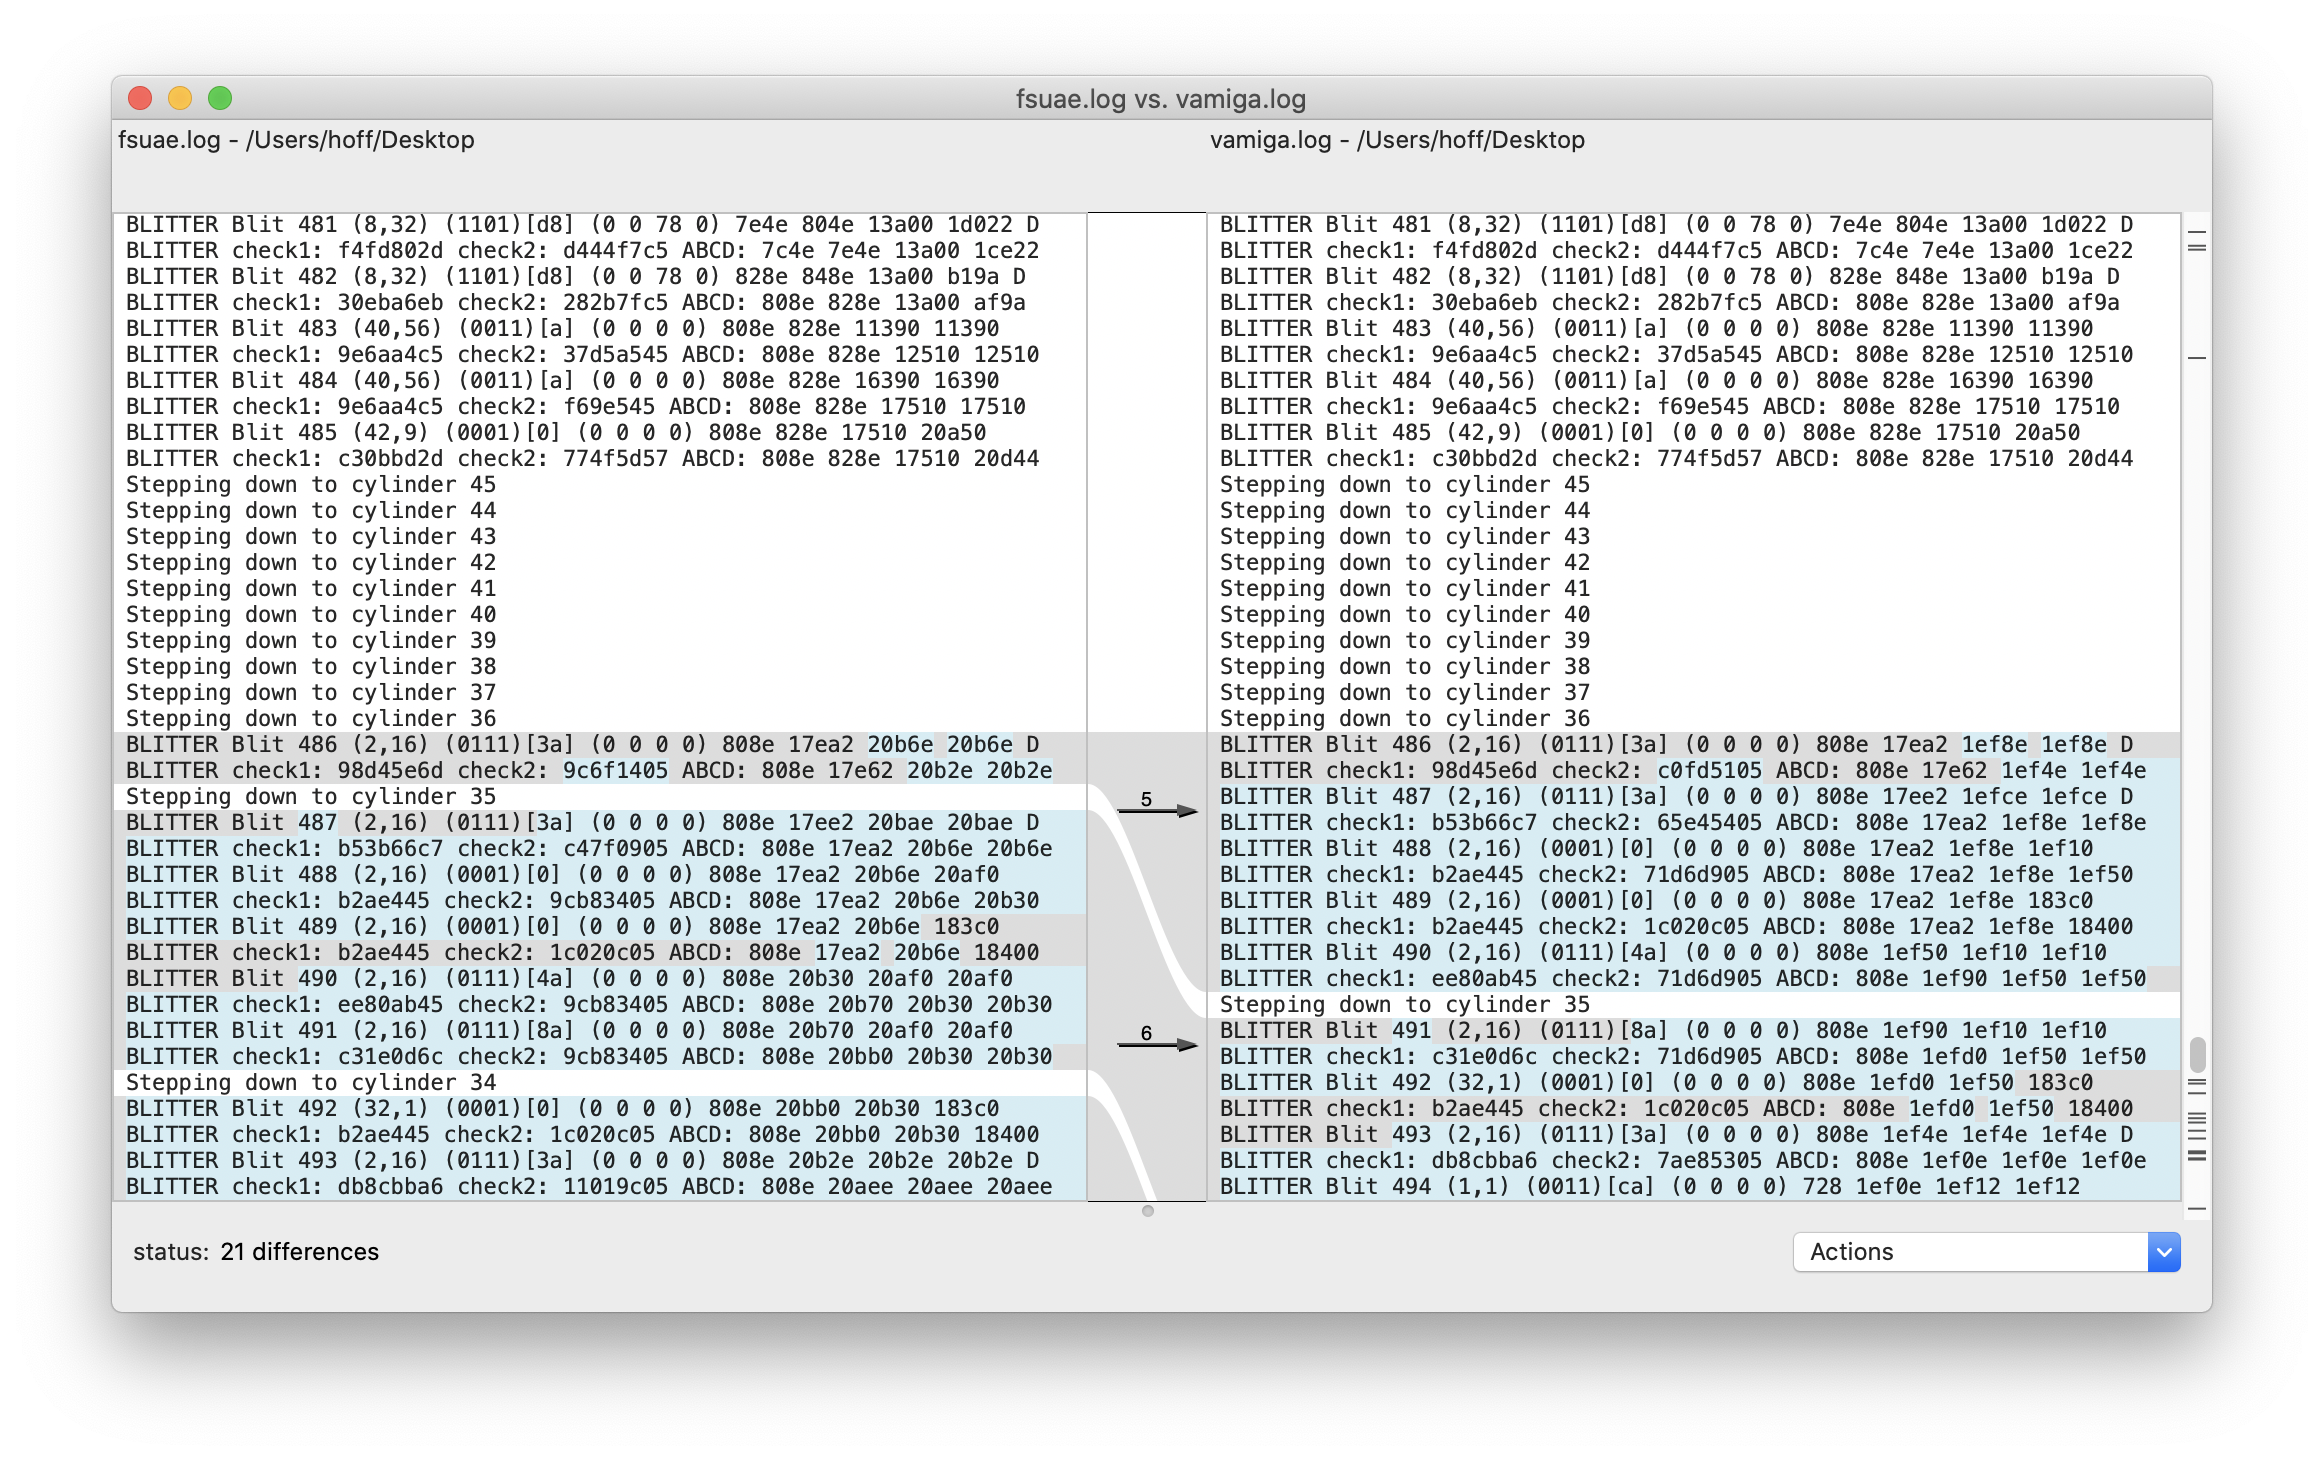
Task: Select 'check1: f4fd802d' line in left pane
Action: [x=583, y=251]
